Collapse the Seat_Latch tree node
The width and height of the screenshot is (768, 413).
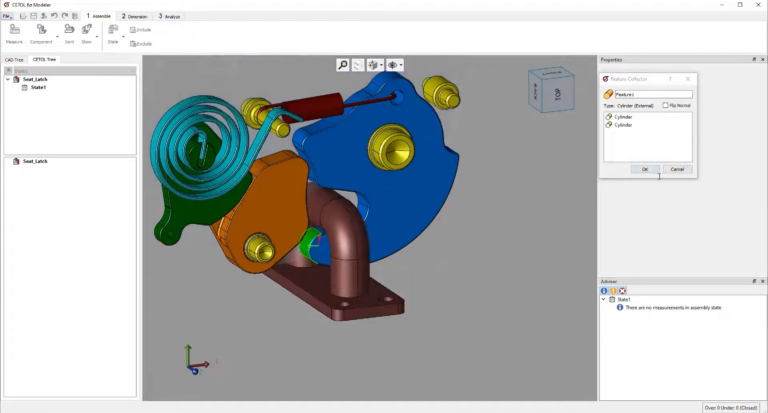point(8,79)
